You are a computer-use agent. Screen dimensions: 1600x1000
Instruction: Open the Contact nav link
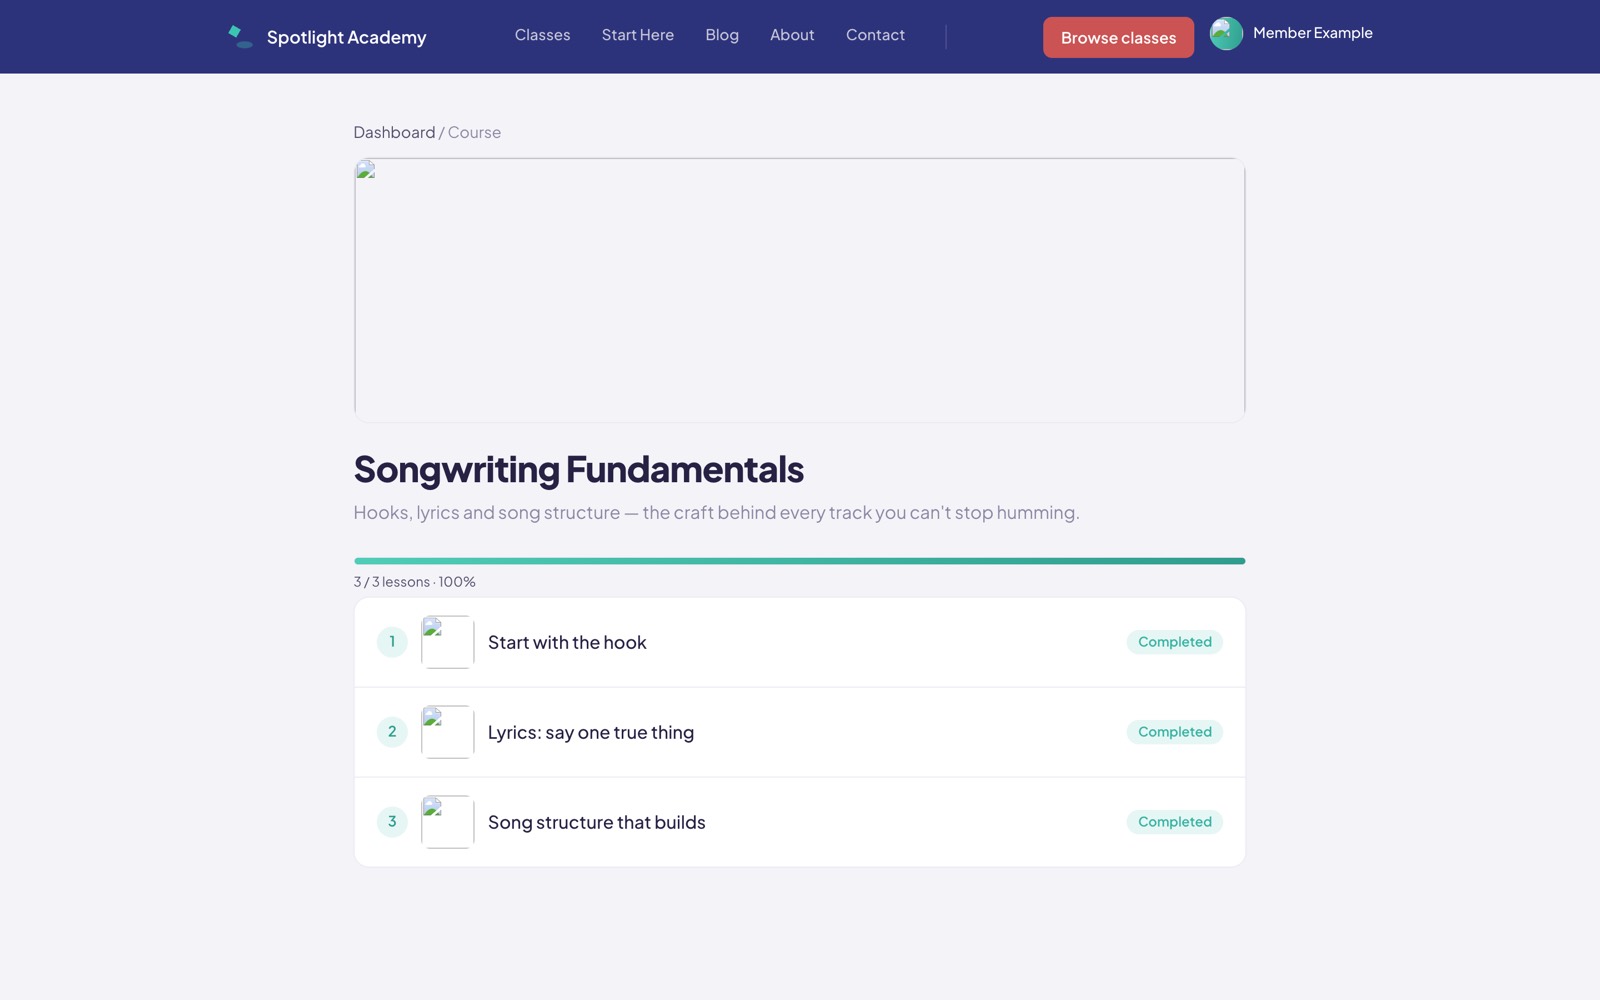[875, 35]
